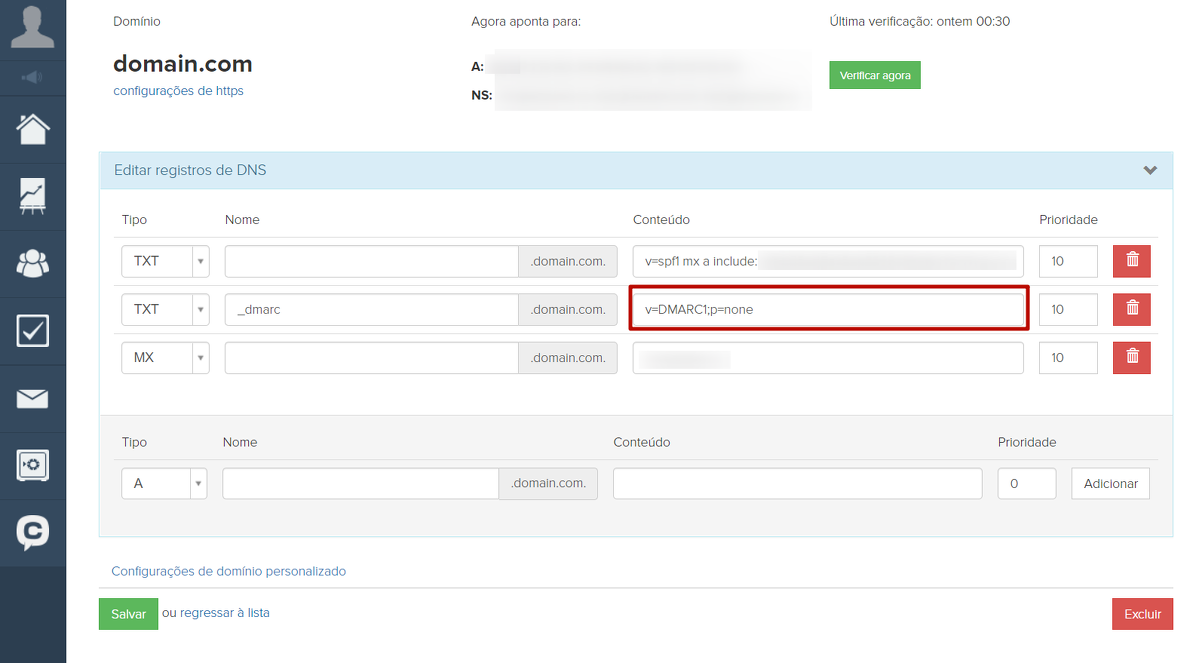Collapse the Editar registros de DNS panel
This screenshot has width=1199, height=663.
coord(1150,171)
